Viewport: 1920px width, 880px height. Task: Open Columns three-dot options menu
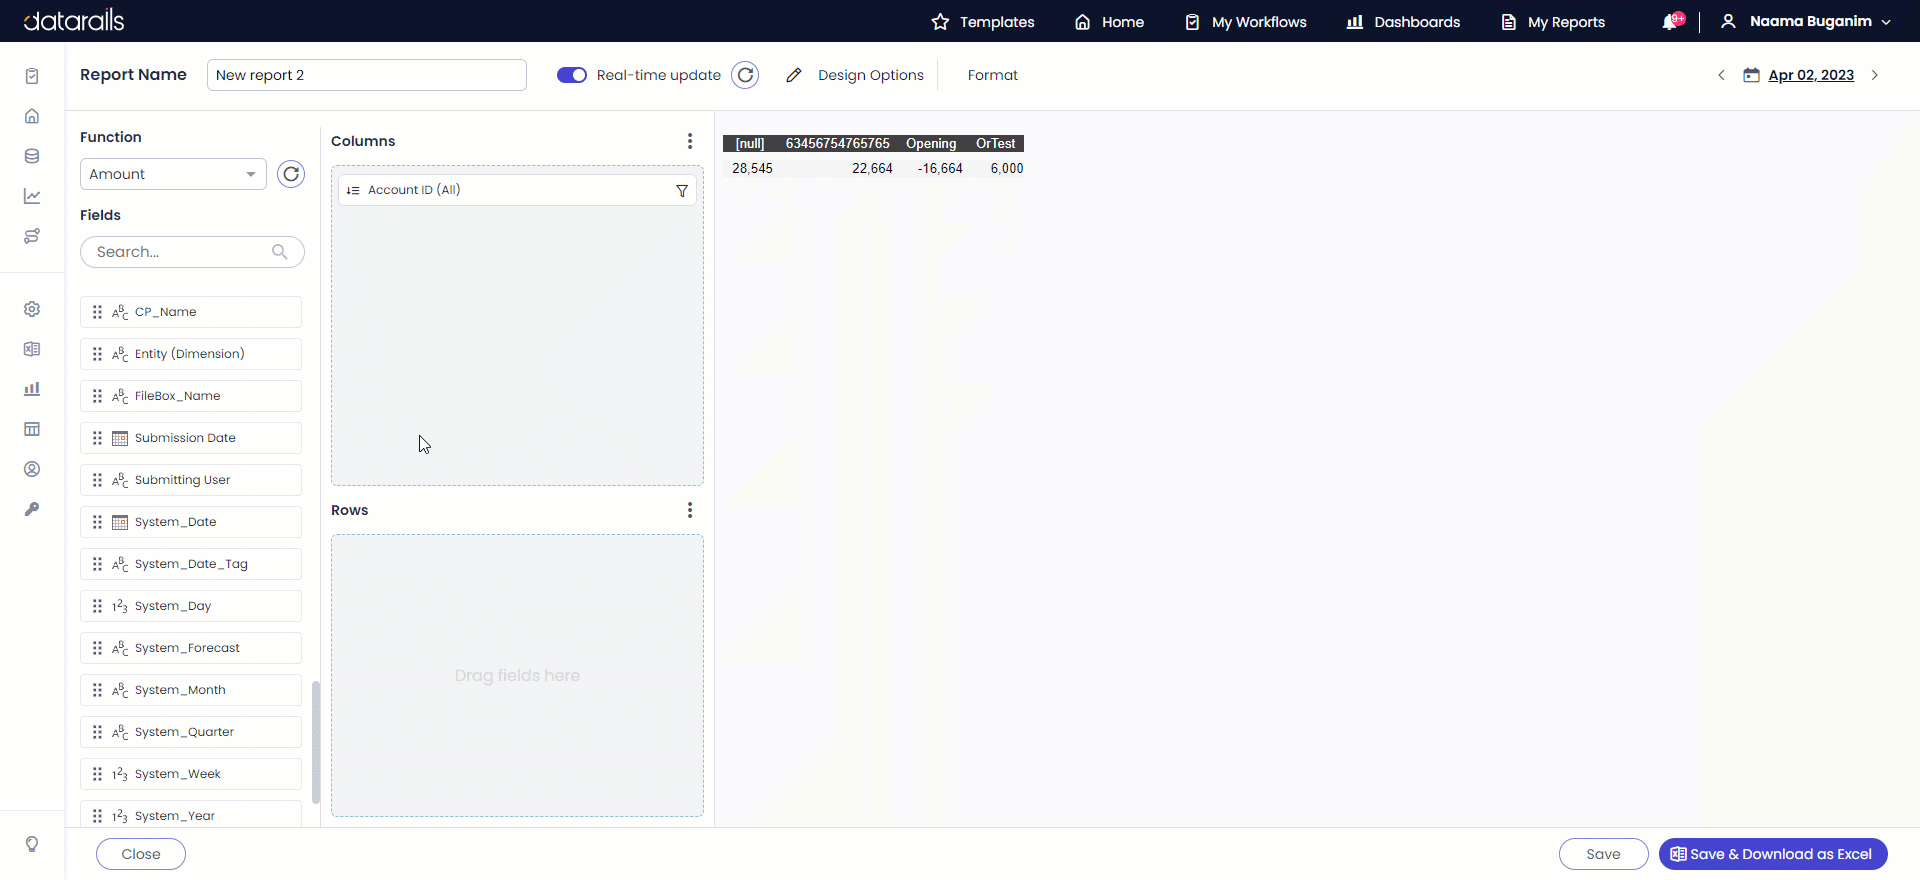(689, 141)
